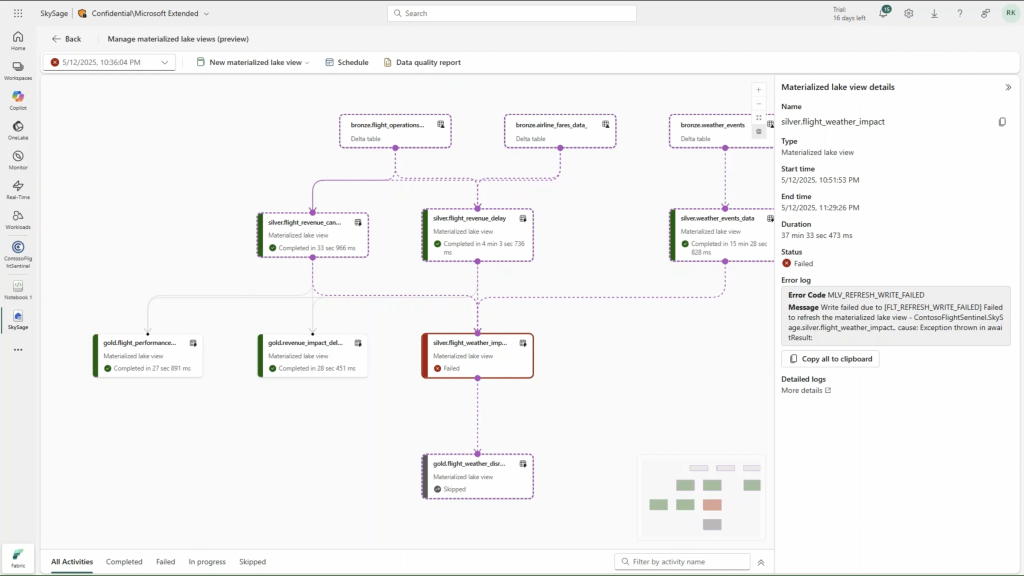Expand the activities panel with the double chevron
This screenshot has height=576, width=1024.
761,562
